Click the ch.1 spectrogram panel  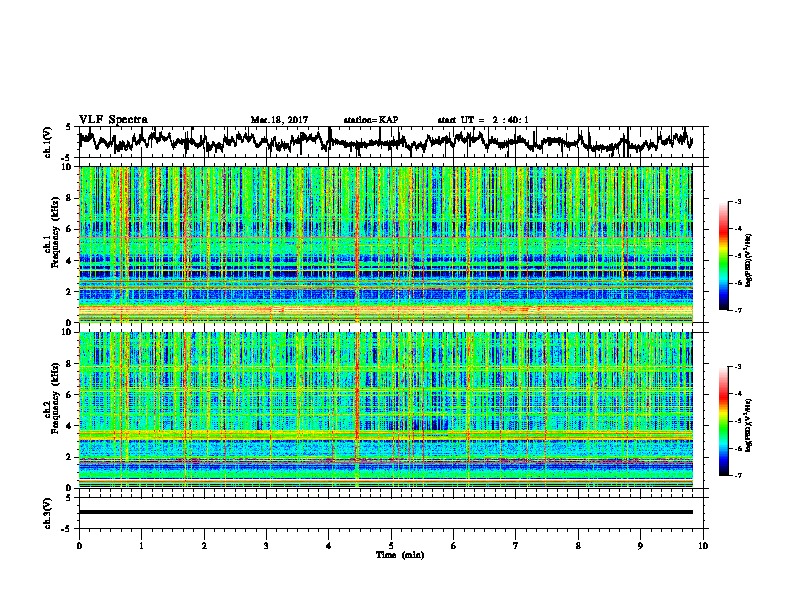[x=385, y=244]
